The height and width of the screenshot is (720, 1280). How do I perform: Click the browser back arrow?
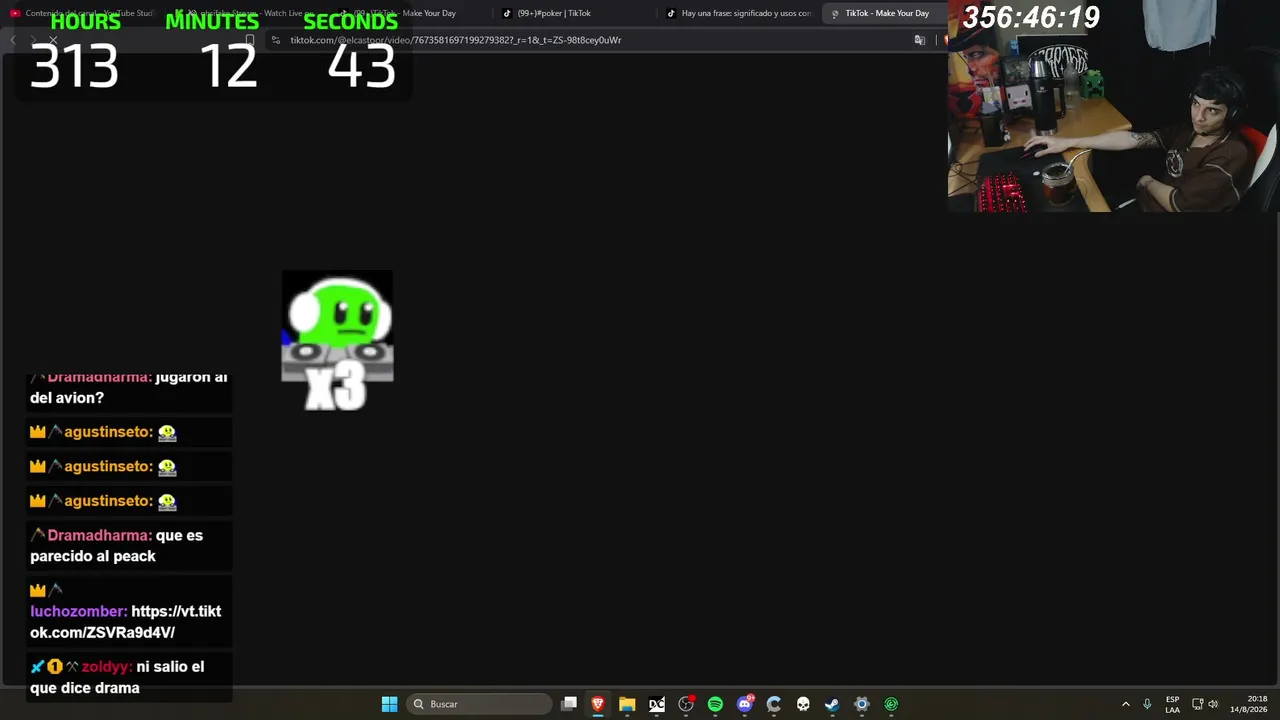pyautogui.click(x=12, y=40)
